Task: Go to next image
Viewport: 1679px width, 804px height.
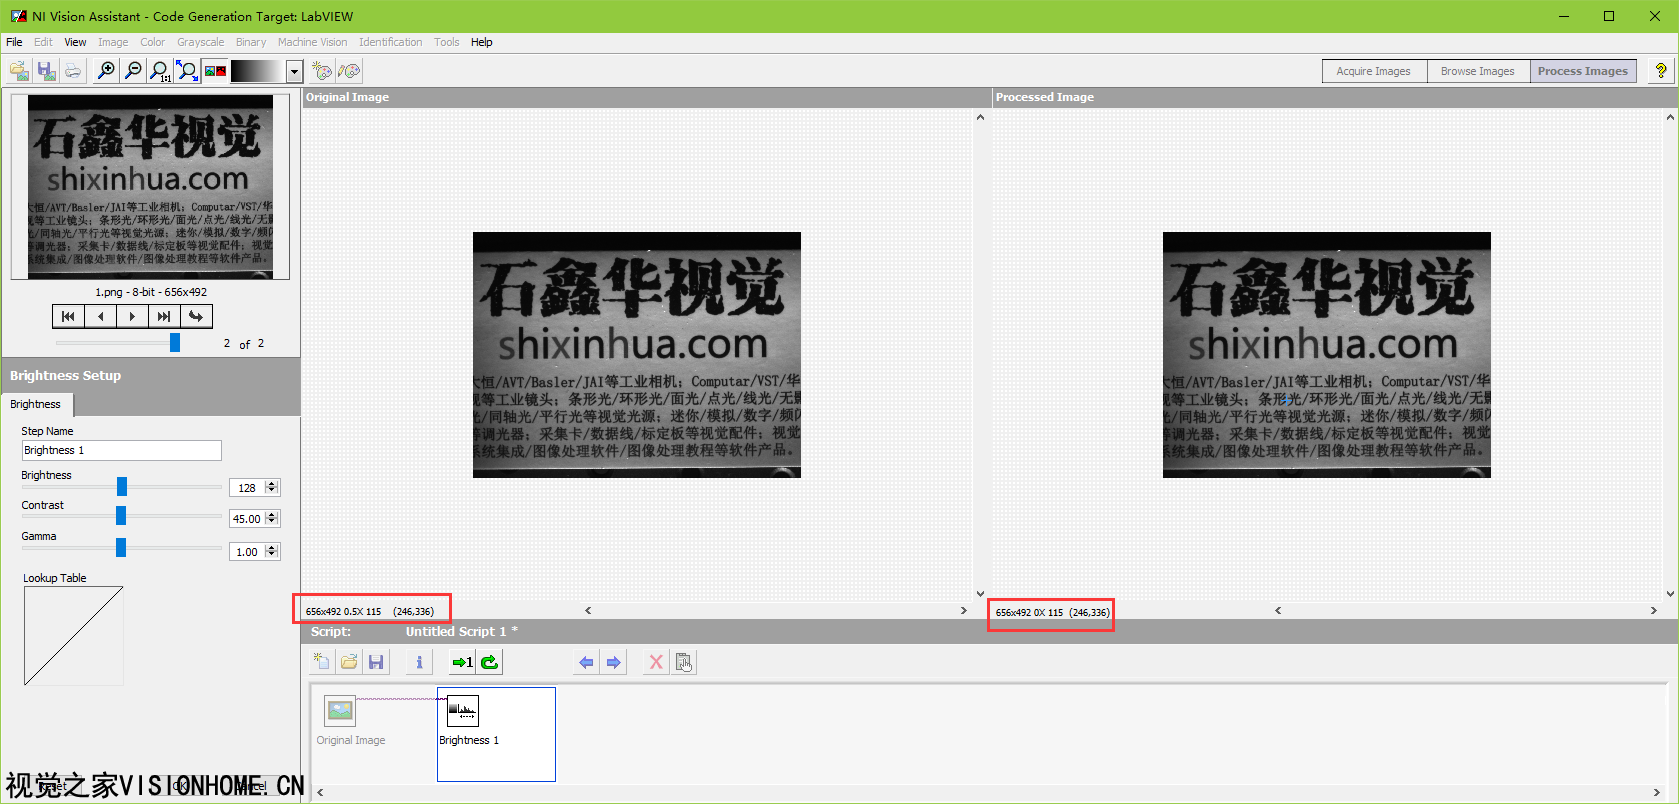Action: coord(132,316)
